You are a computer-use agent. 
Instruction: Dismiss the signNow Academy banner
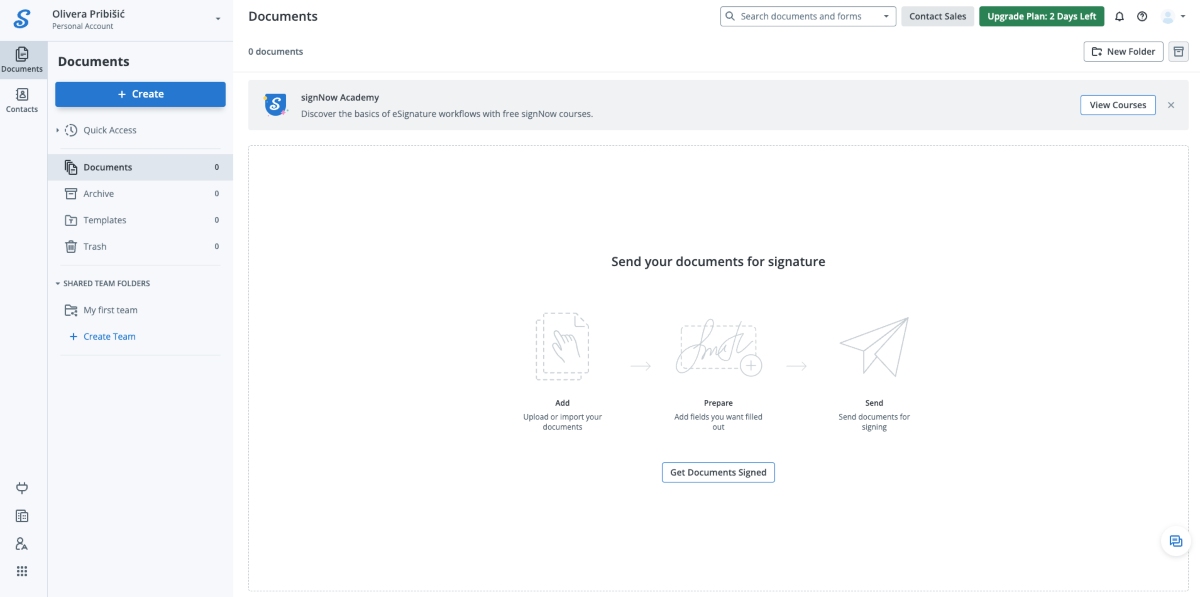[1171, 105]
